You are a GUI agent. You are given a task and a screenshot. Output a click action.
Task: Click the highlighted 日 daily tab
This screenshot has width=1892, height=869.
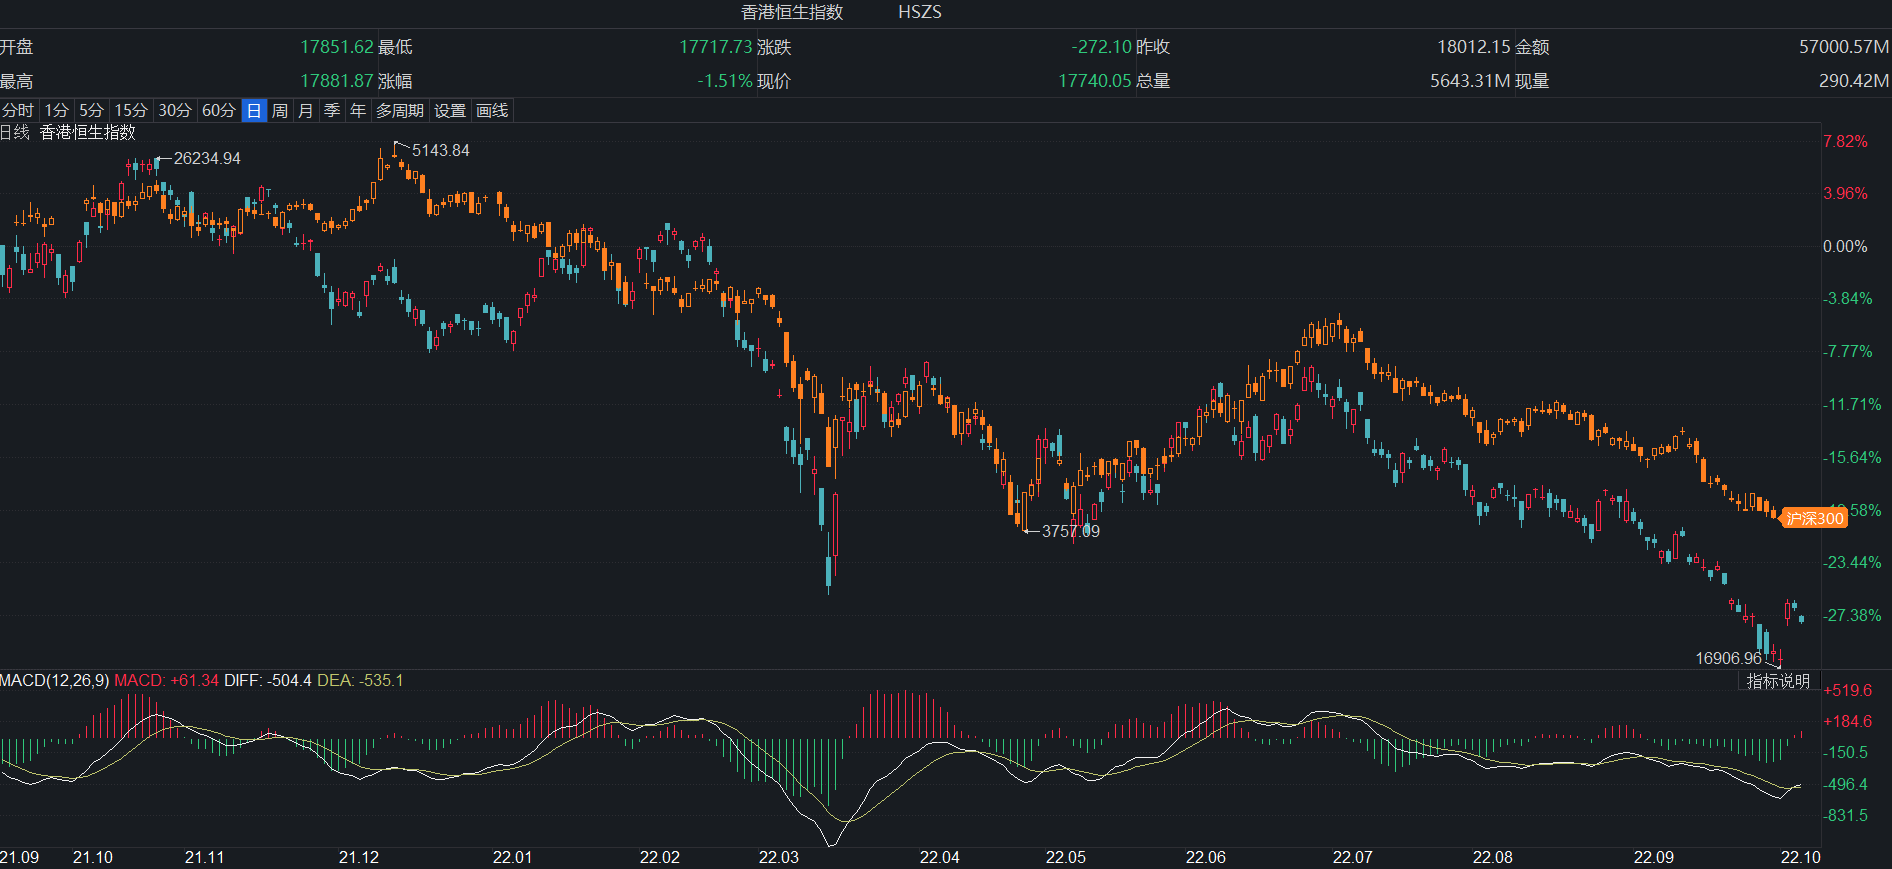pyautogui.click(x=254, y=111)
